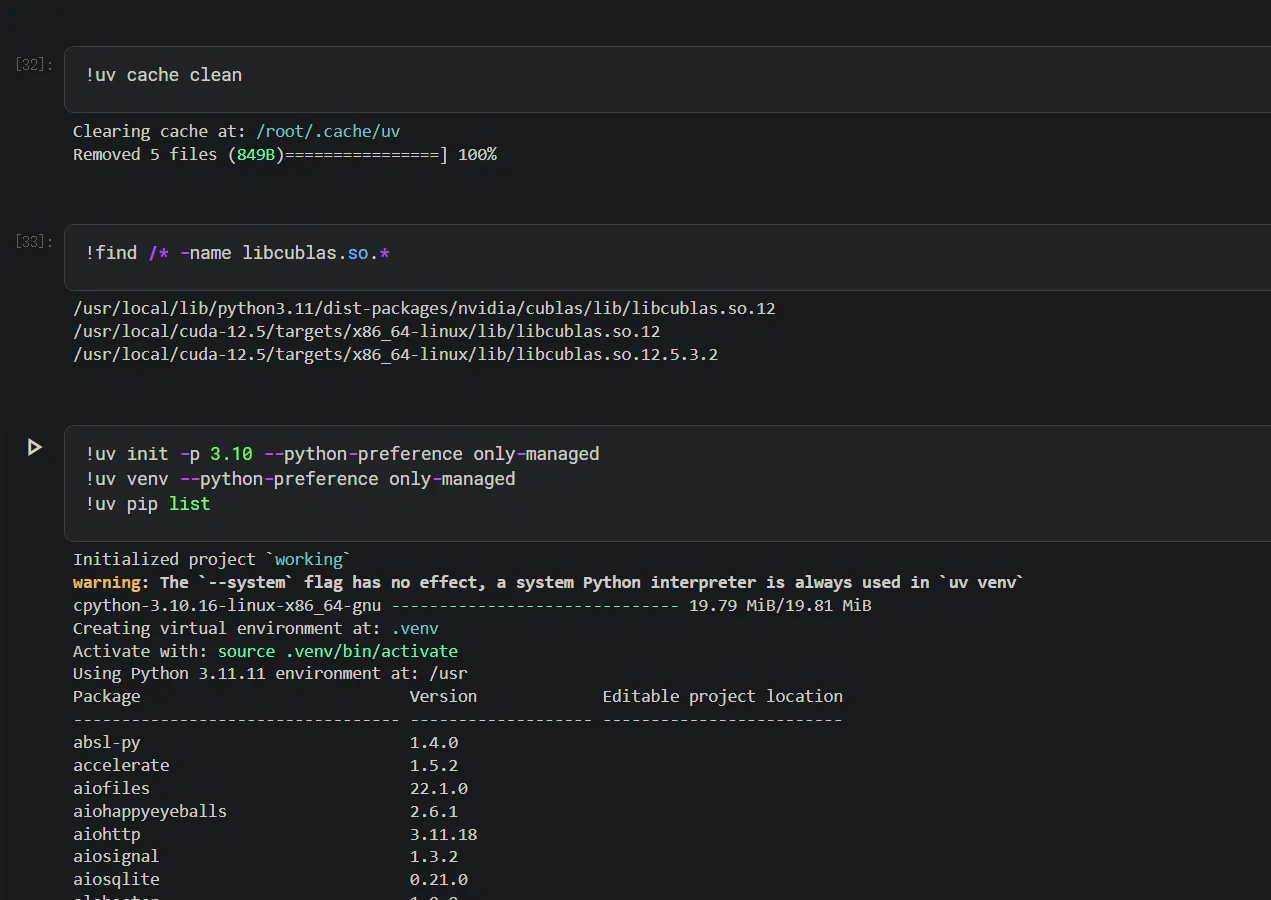Click the /root/.cache/uv path in output

coord(328,131)
